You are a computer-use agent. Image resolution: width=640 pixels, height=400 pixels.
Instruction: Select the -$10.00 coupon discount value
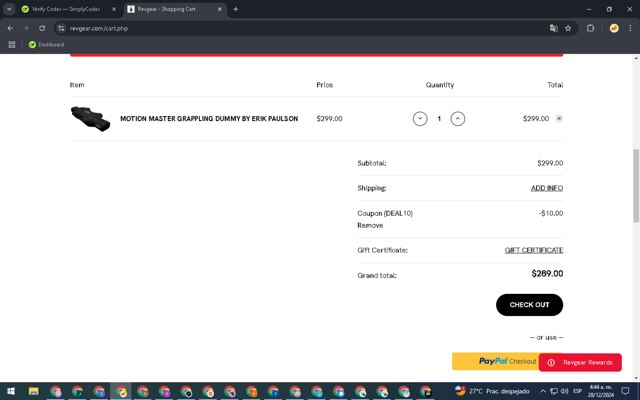point(551,213)
